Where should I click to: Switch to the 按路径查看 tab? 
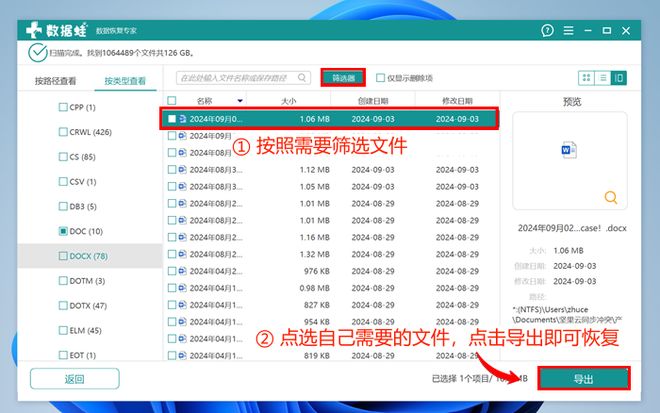point(56,81)
